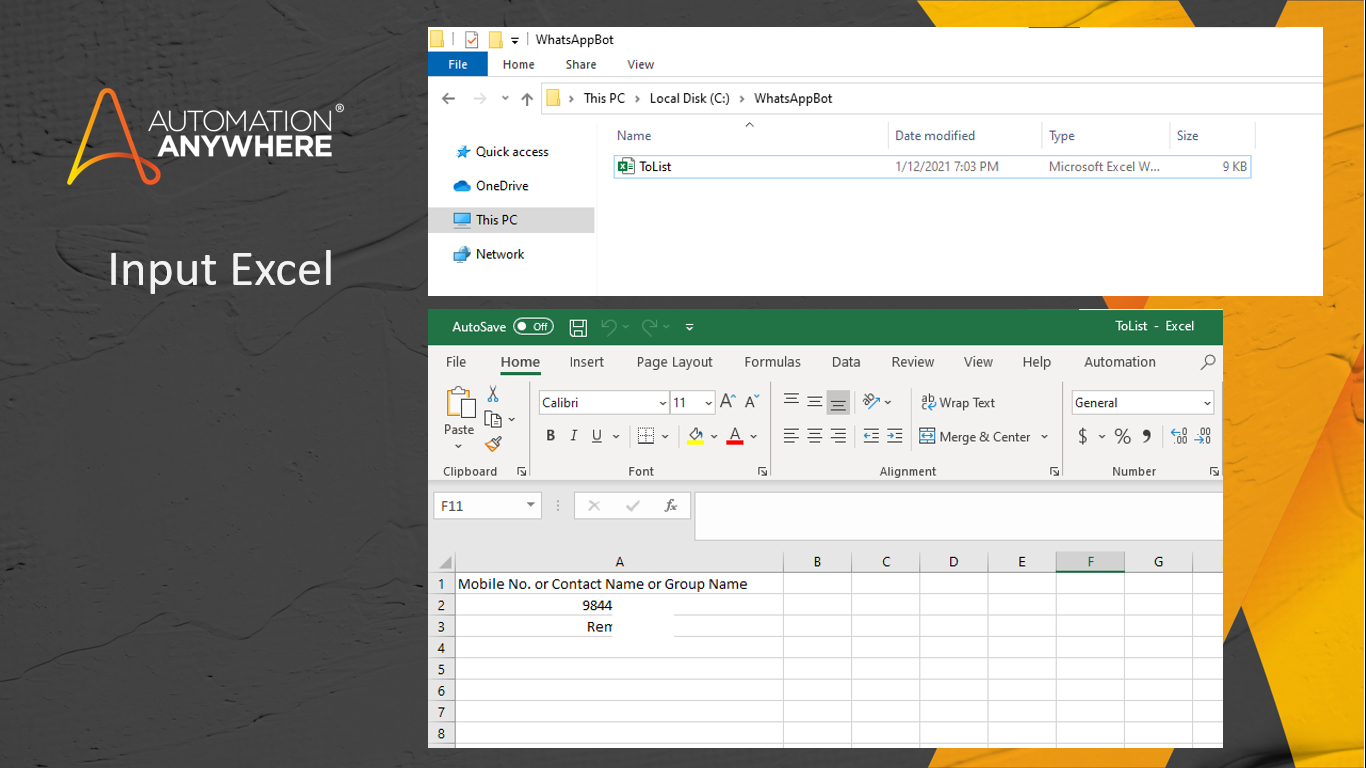
Task: Select the ToList Excel file in Explorer
Action: tap(655, 167)
